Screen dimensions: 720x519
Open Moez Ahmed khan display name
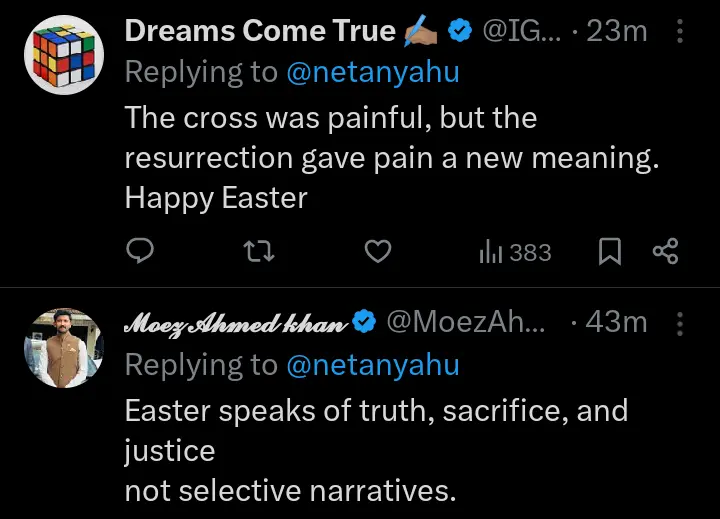pyautogui.click(x=236, y=322)
